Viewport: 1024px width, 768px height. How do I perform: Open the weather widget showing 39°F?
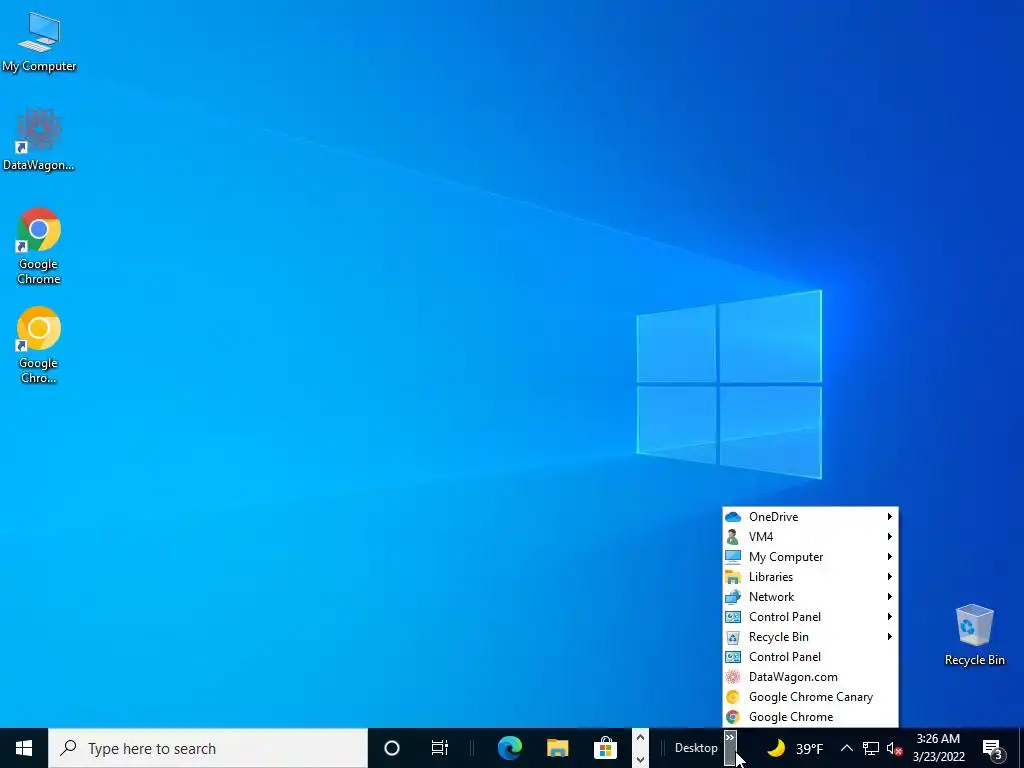pyautogui.click(x=795, y=748)
